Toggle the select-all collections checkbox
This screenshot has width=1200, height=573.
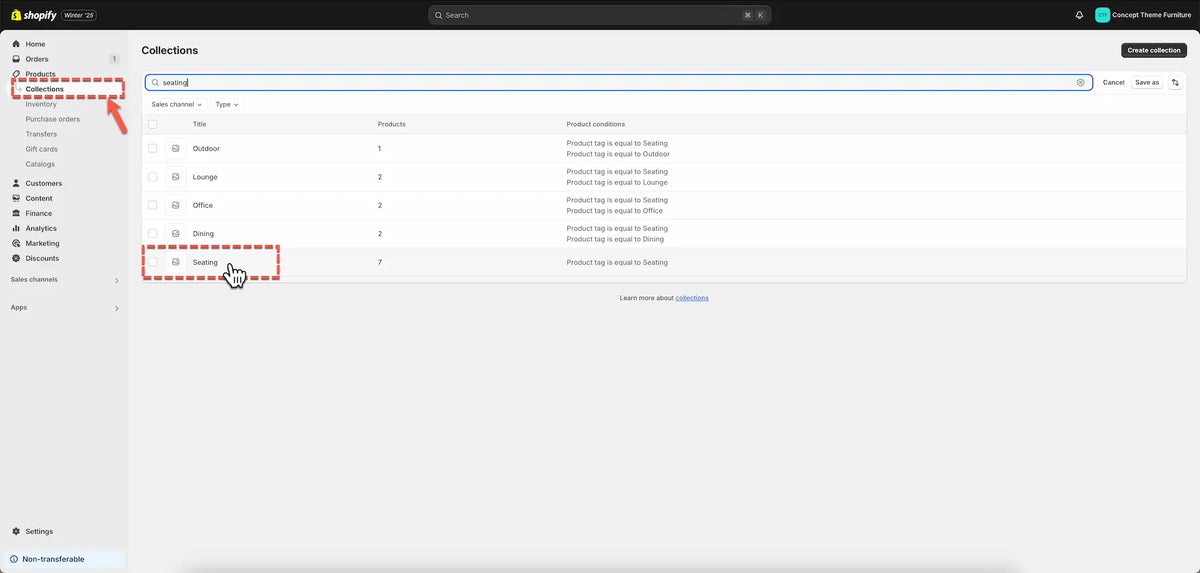pos(153,124)
